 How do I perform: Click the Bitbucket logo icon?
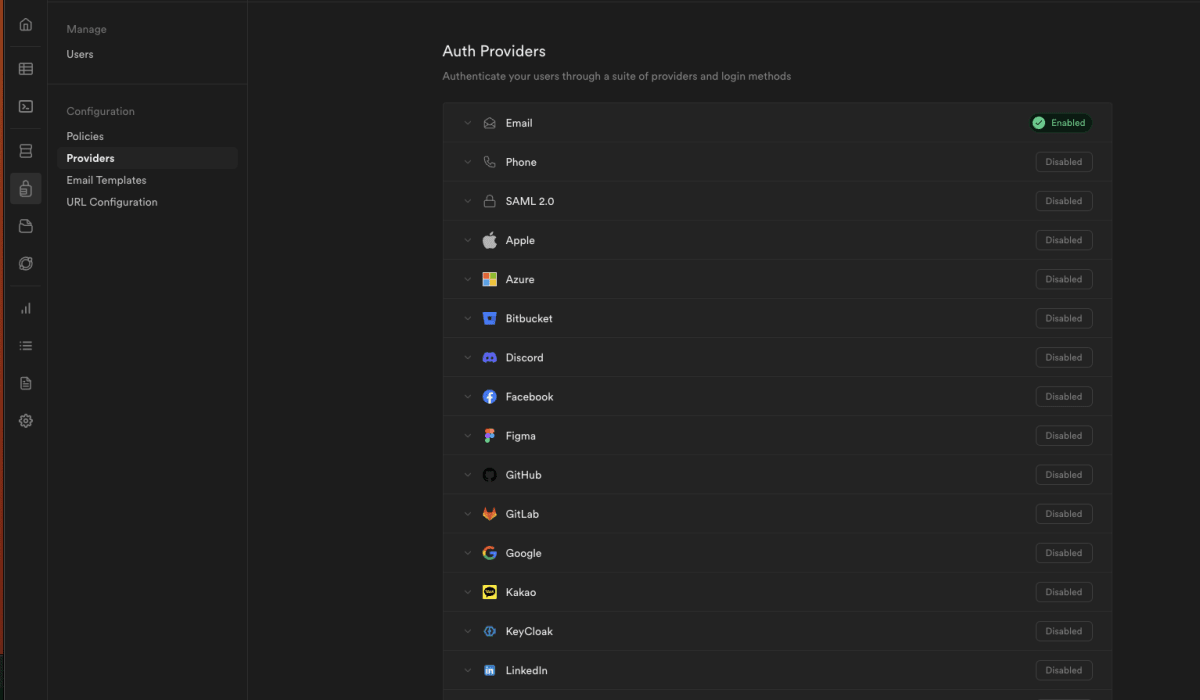tap(489, 318)
